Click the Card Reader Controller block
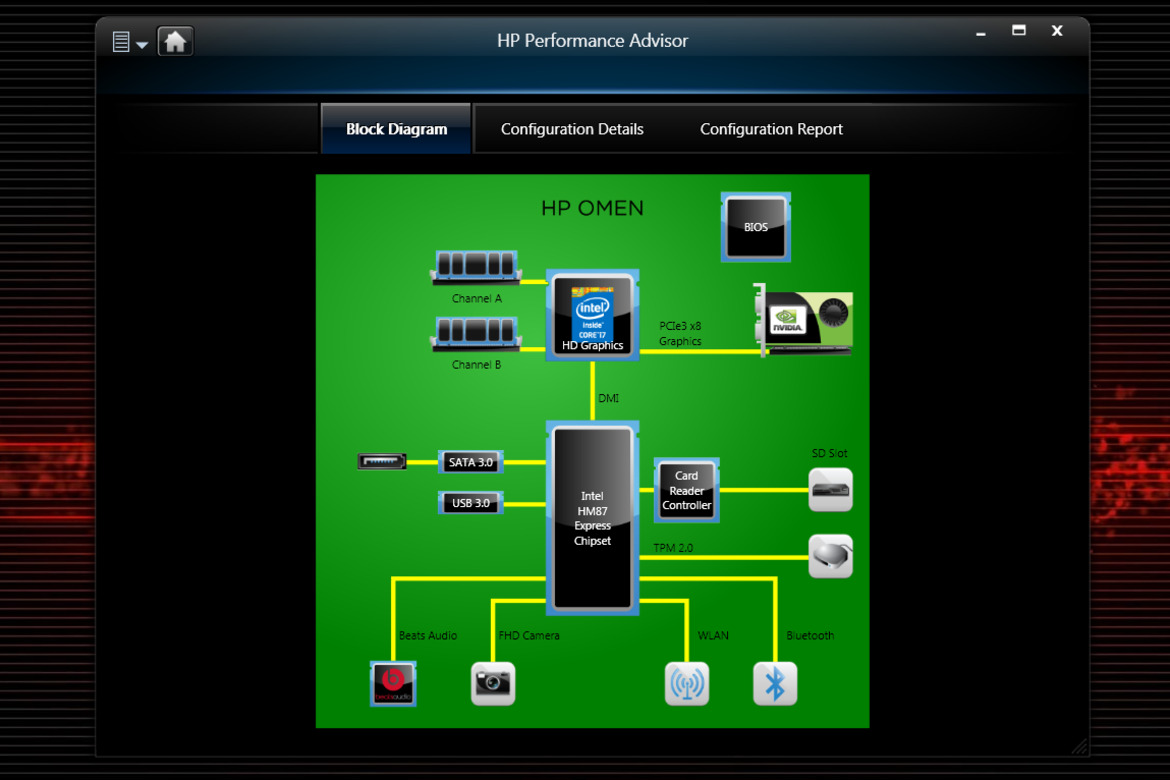This screenshot has height=780, width=1170. 686,490
